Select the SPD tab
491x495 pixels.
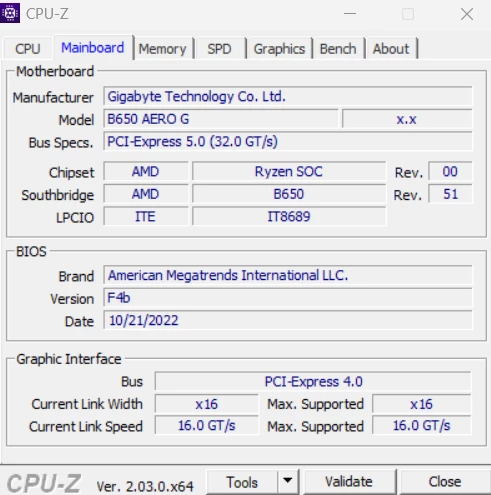(219, 49)
